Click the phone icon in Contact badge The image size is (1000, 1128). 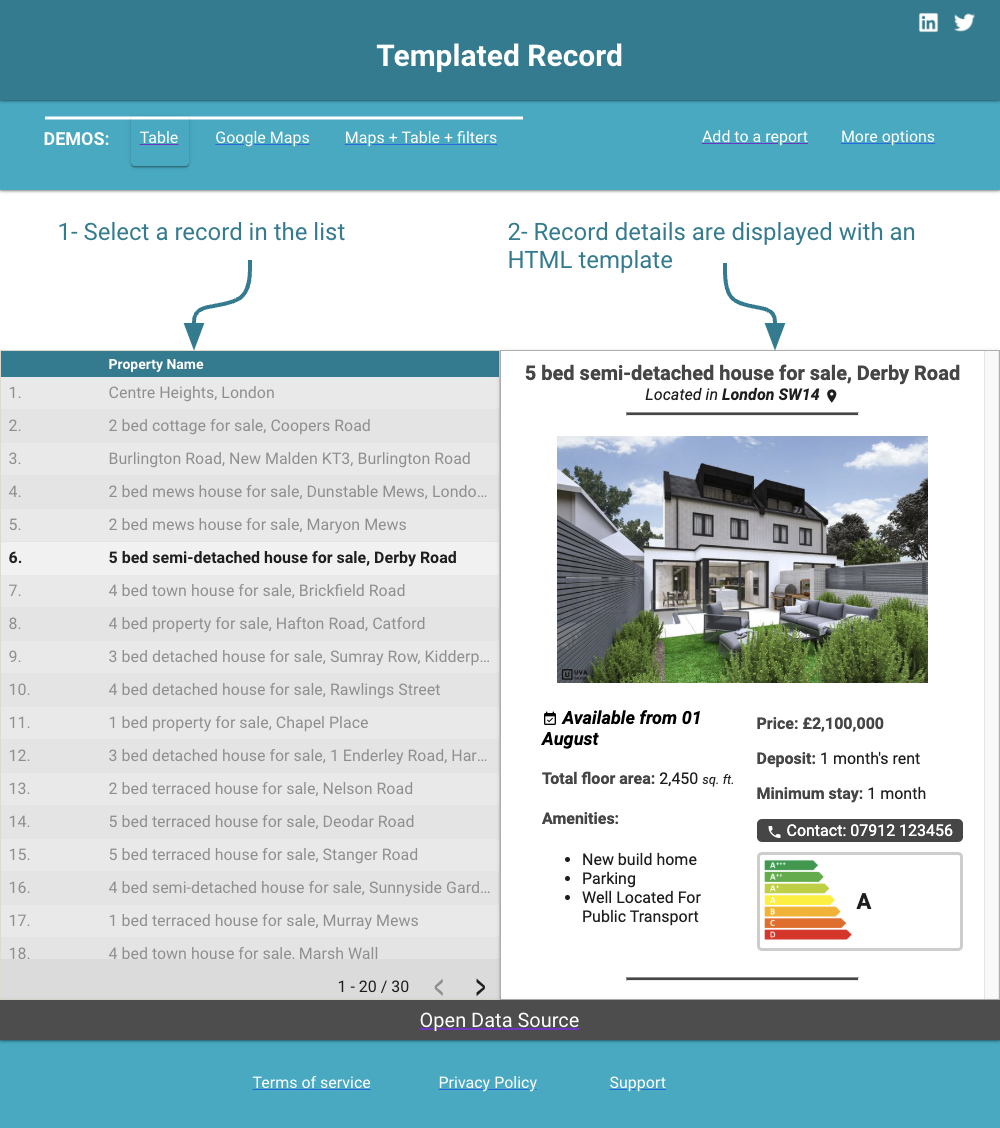tap(773, 831)
